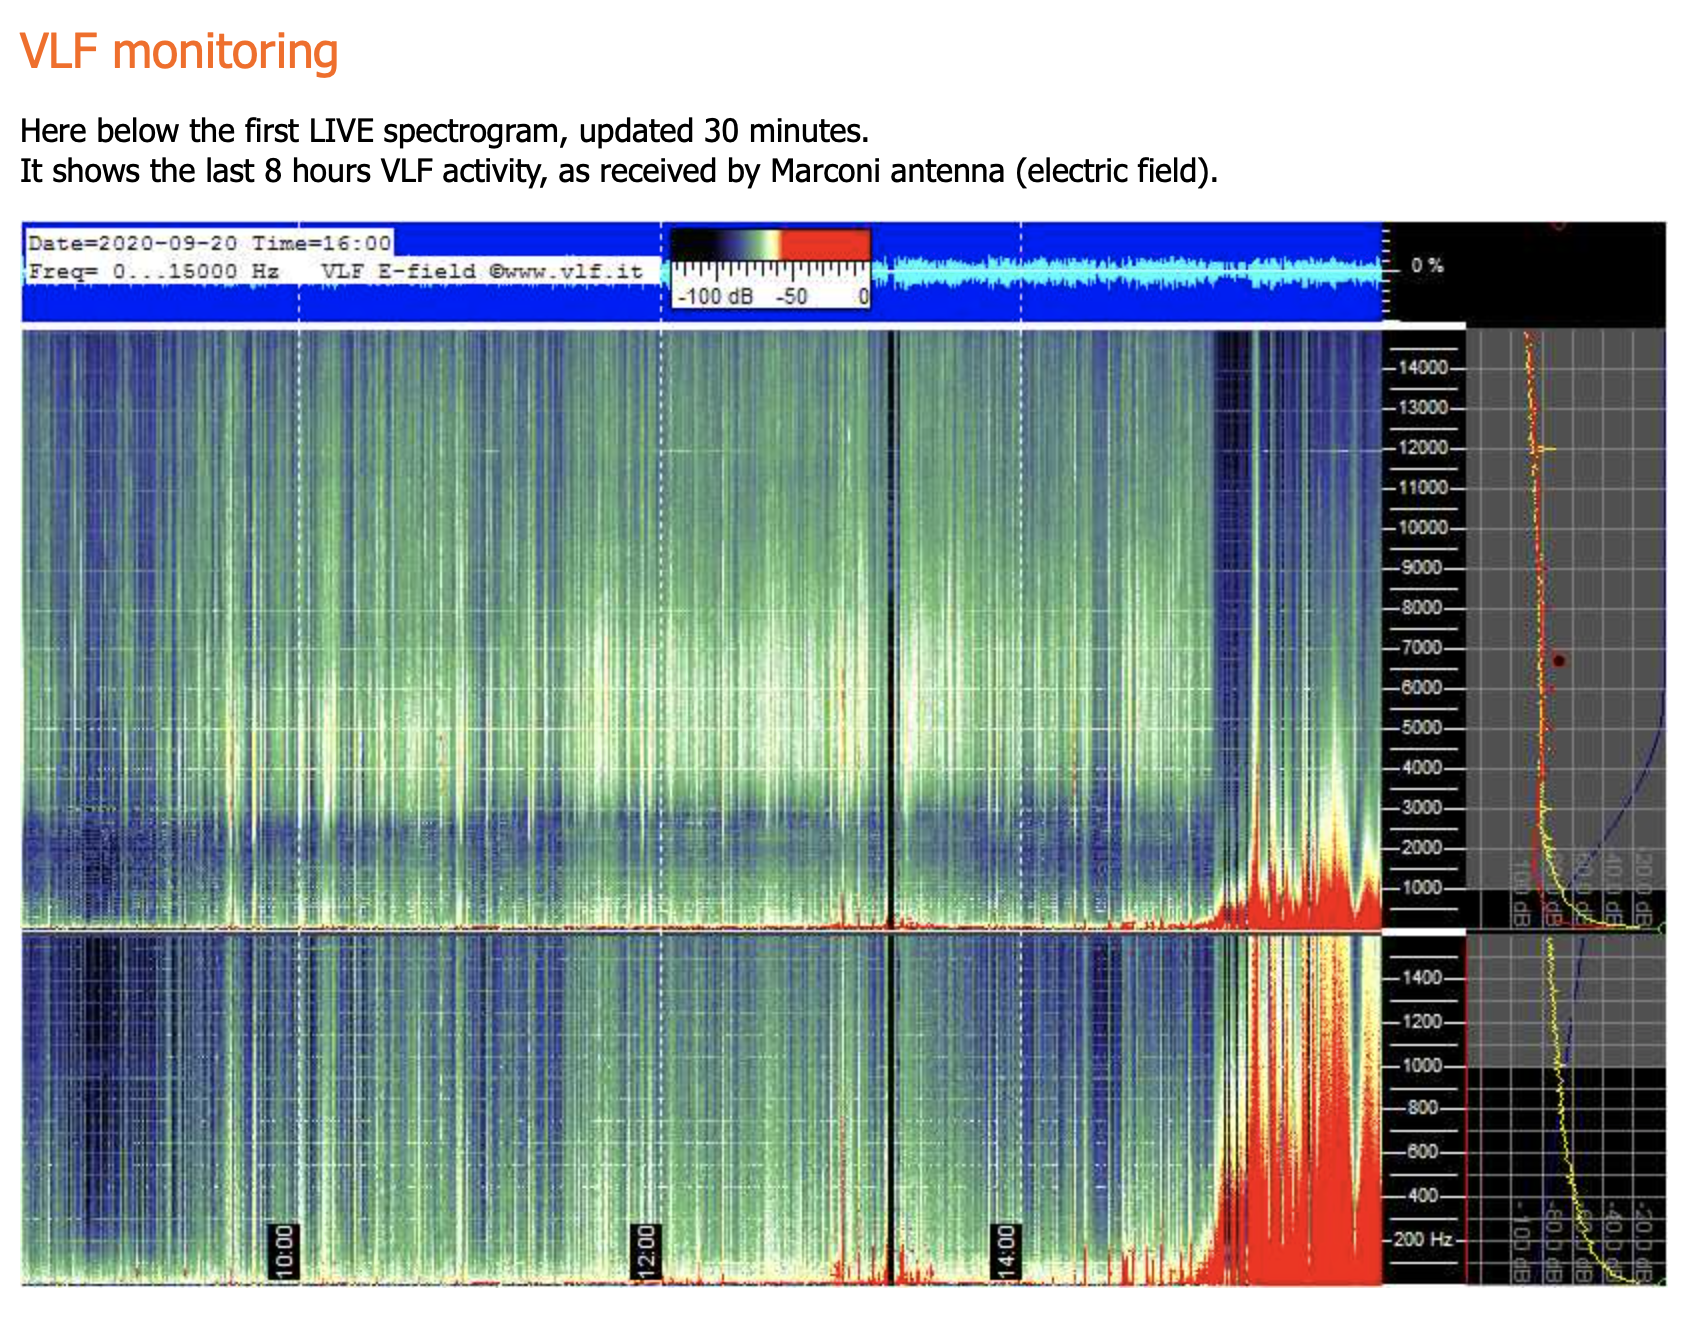Click the '200 Hz' label on the lower axis
The image size is (1708, 1338).
click(1422, 1240)
